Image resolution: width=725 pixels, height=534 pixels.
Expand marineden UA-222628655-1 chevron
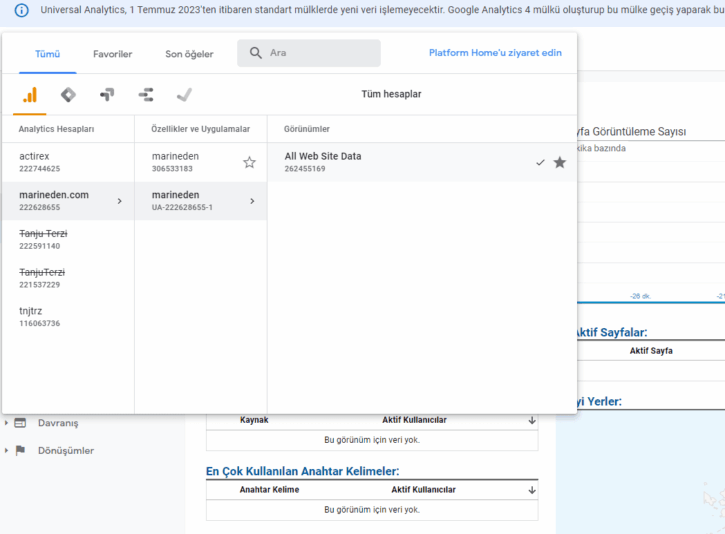click(252, 201)
